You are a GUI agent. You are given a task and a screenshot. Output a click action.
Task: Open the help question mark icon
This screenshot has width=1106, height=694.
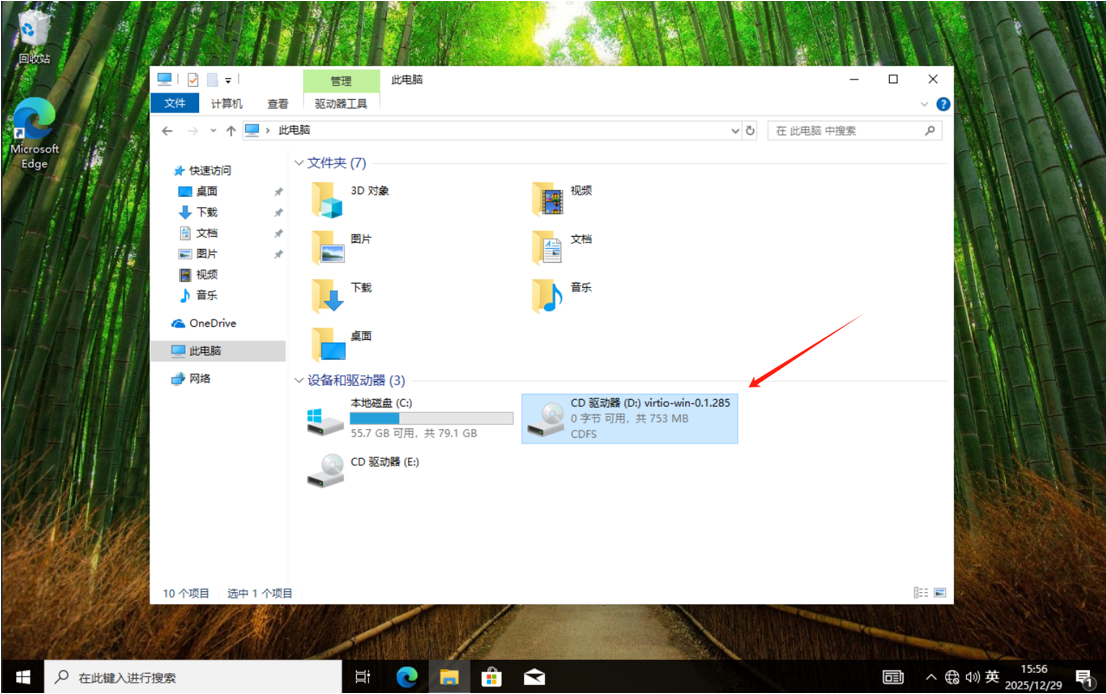(942, 104)
